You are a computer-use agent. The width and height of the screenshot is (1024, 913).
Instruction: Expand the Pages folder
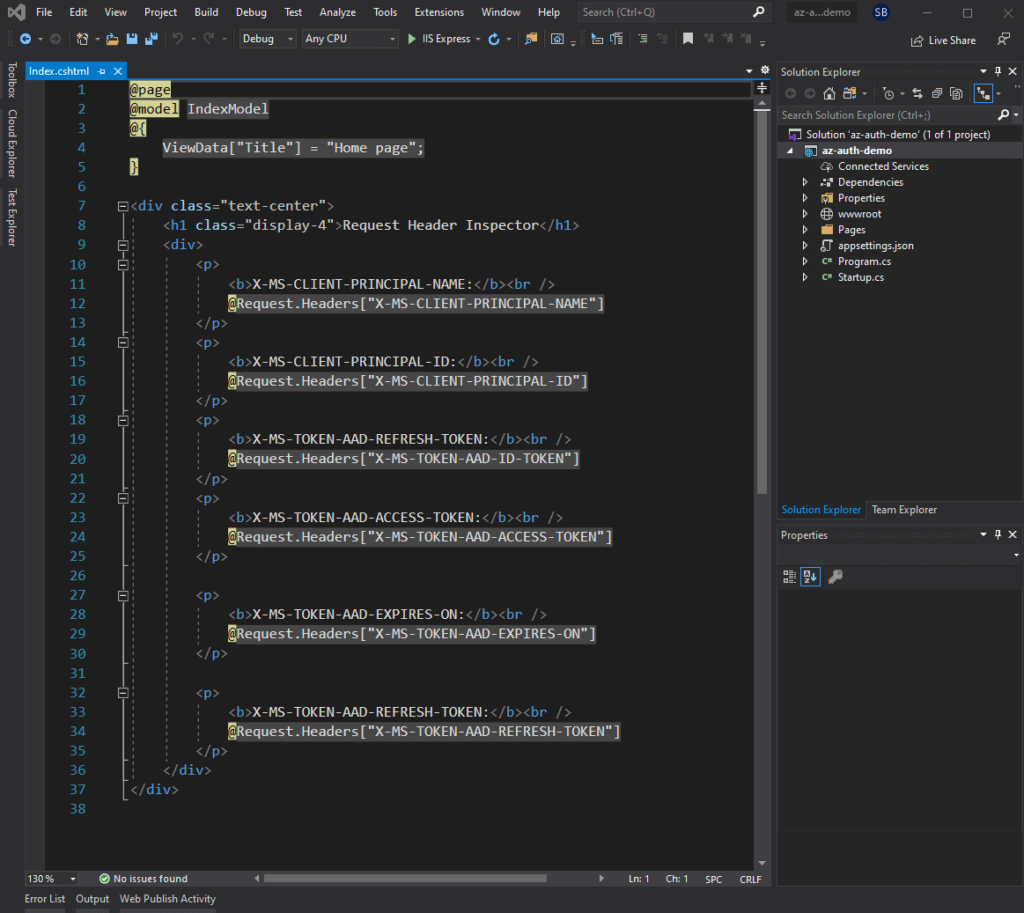point(805,230)
